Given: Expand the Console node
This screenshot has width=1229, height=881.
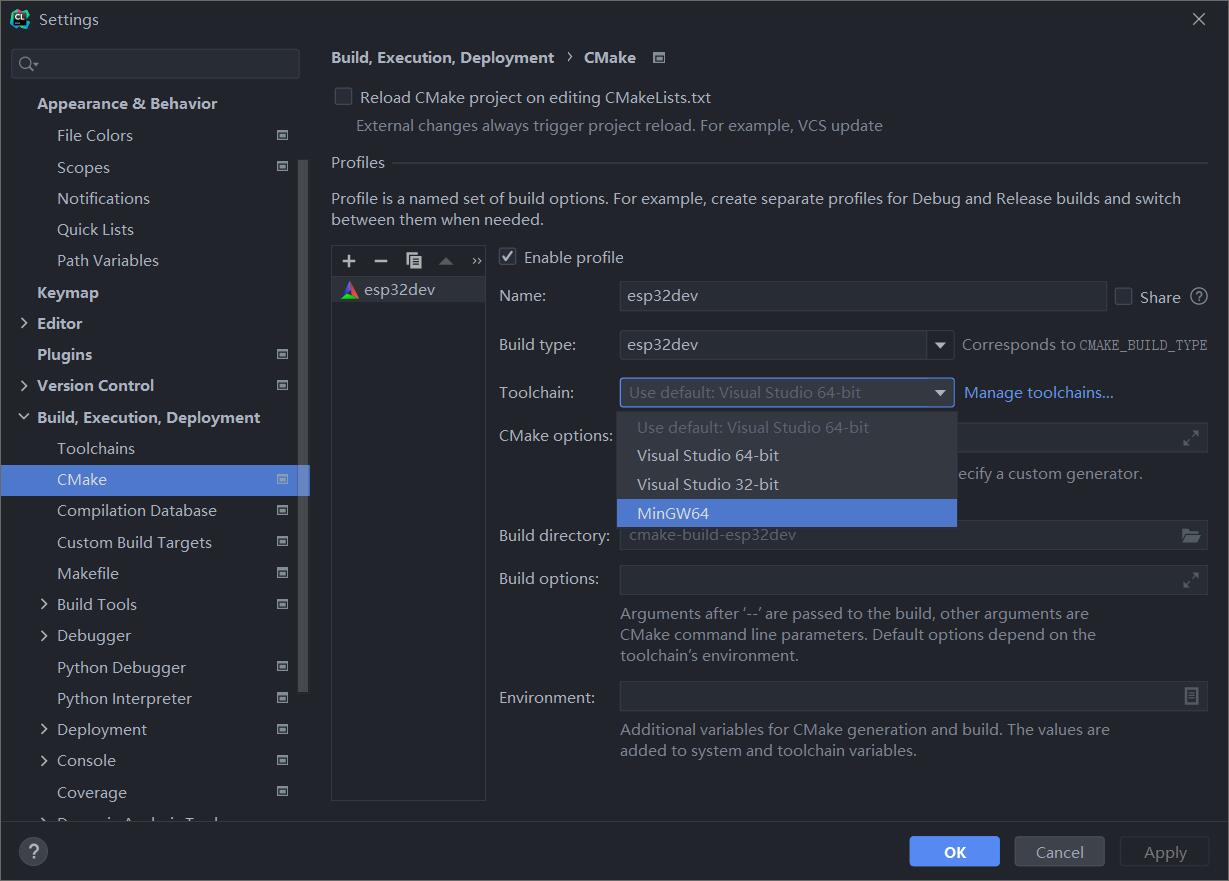Looking at the screenshot, I should click(44, 760).
